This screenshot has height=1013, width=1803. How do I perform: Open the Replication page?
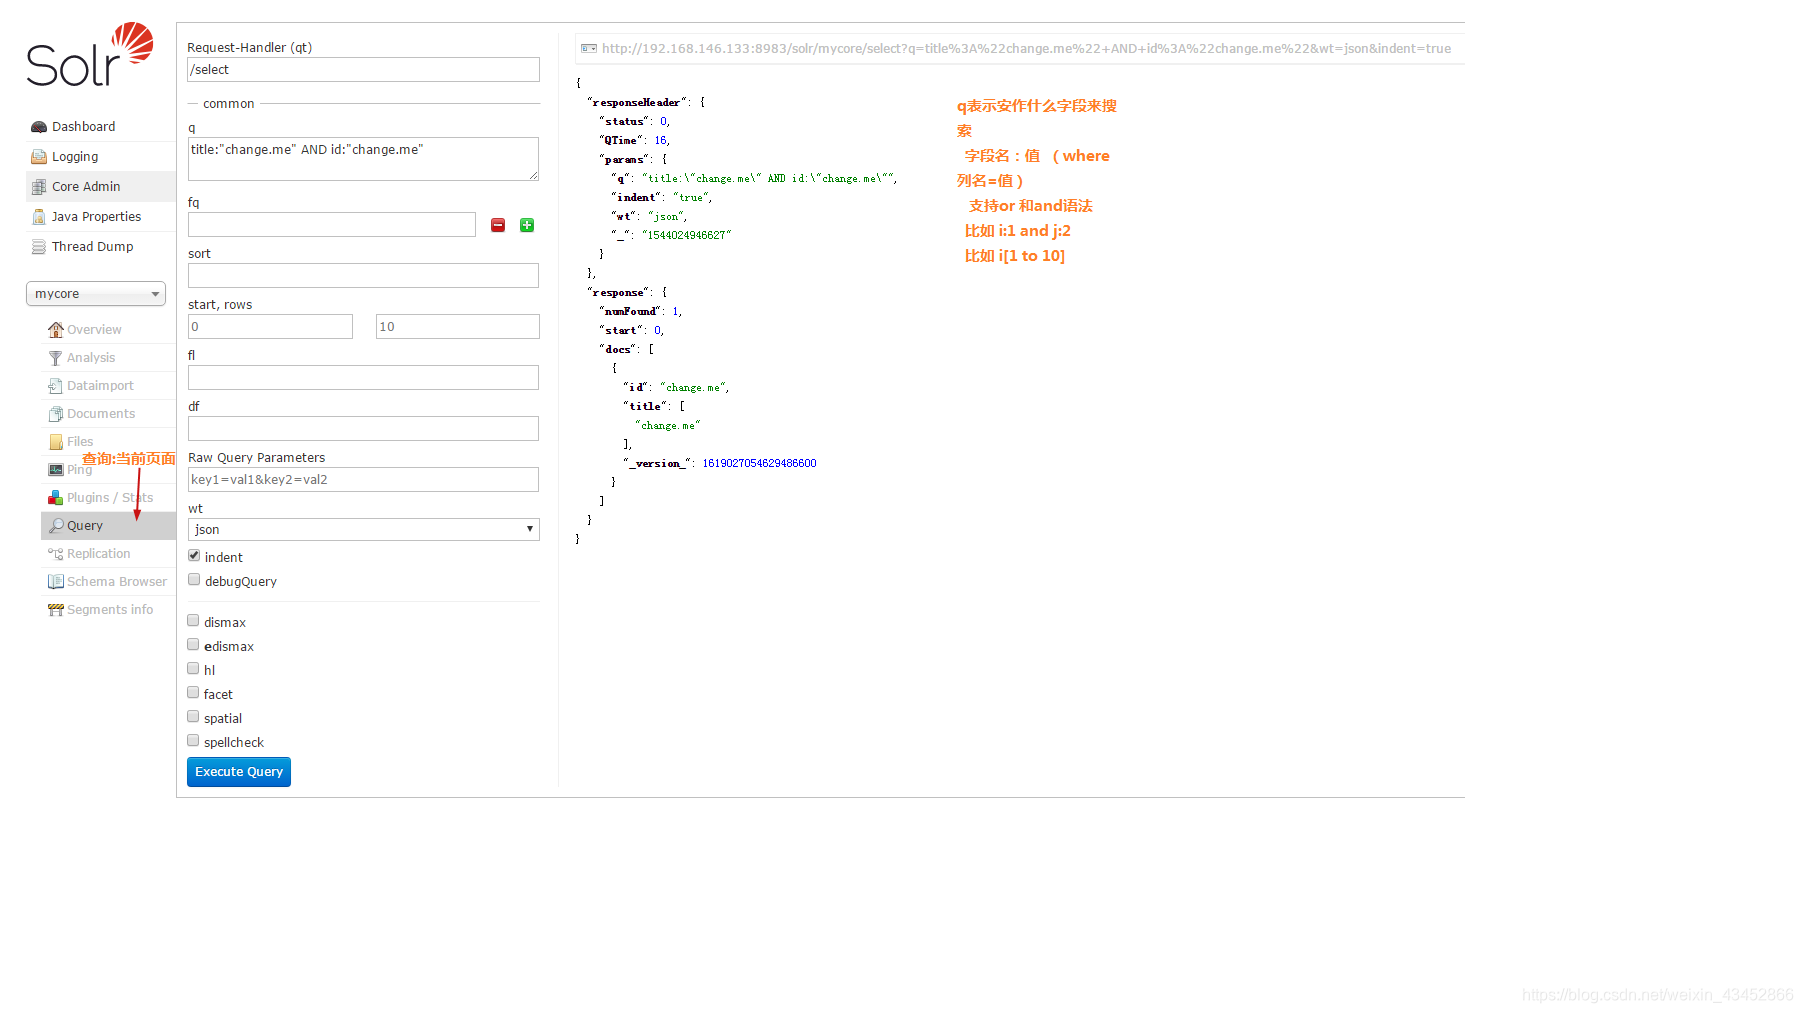[x=98, y=554]
